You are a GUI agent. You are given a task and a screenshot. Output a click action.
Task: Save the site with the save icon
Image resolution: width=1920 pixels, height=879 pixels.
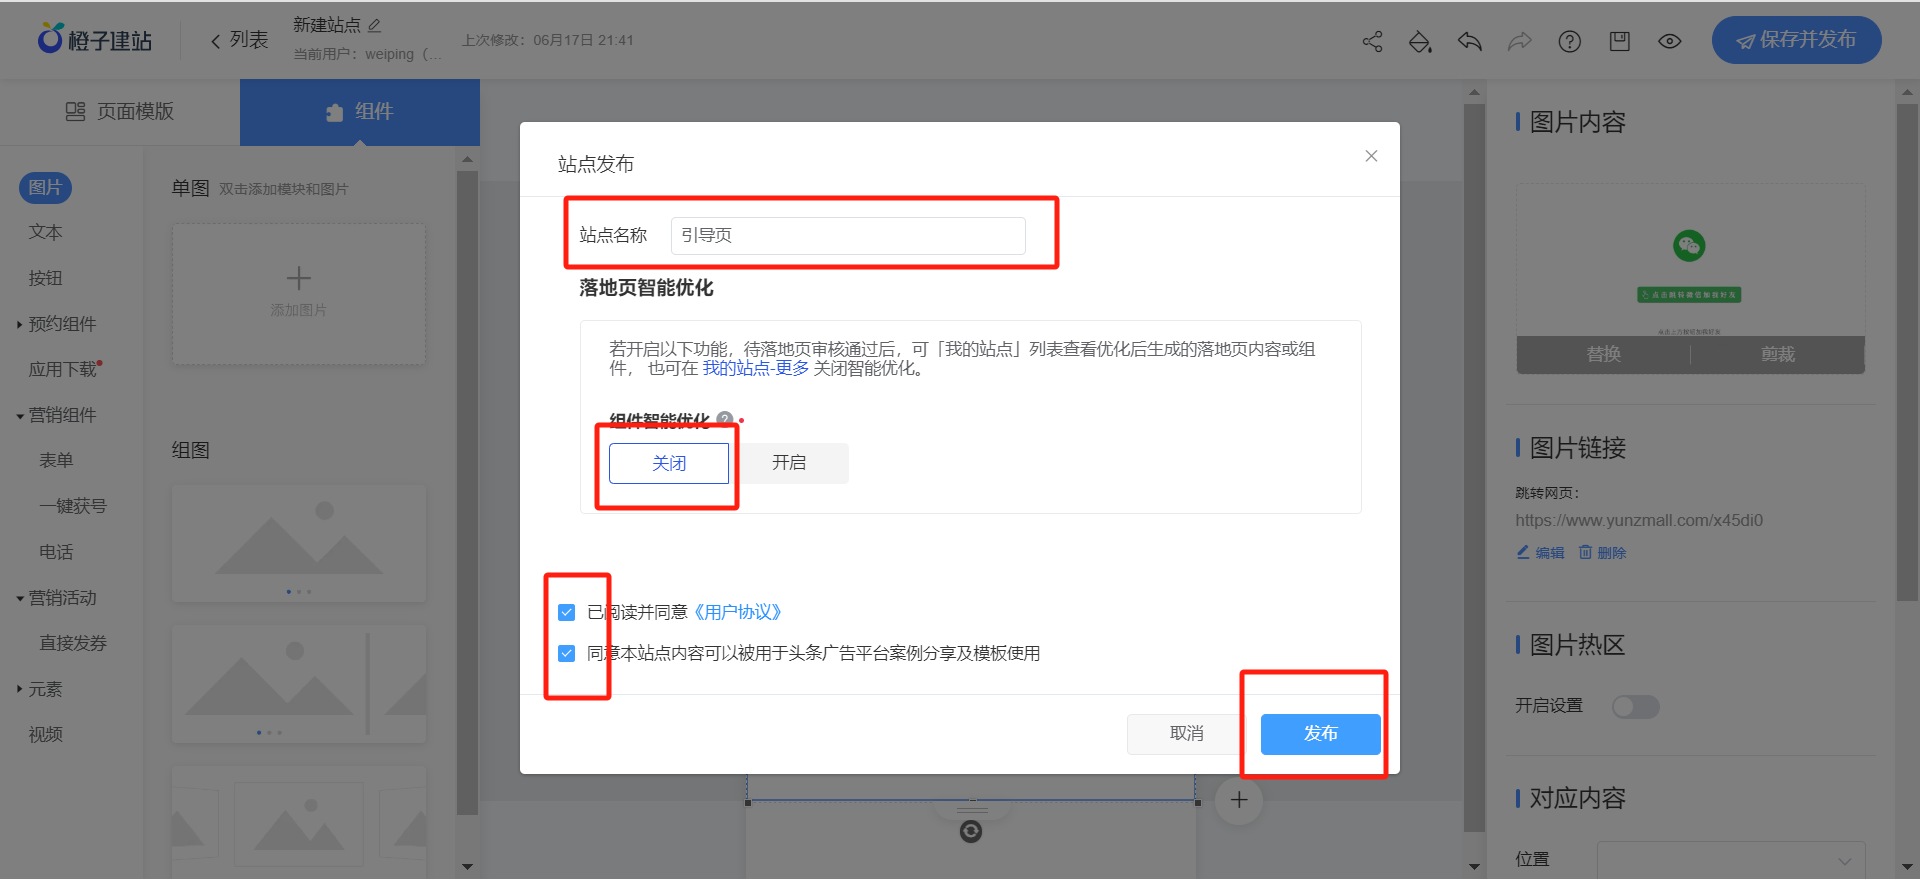[1620, 41]
